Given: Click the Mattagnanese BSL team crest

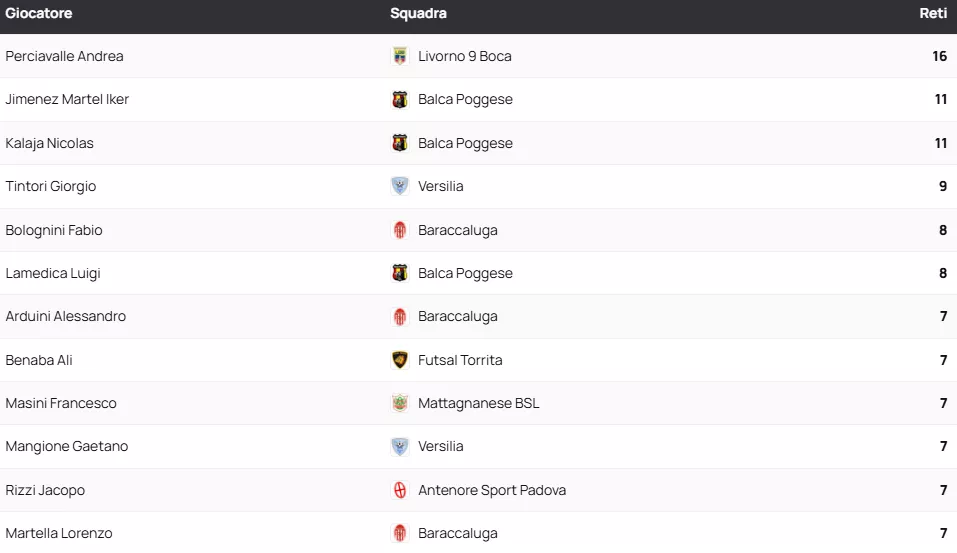Looking at the screenshot, I should pyautogui.click(x=400, y=404).
